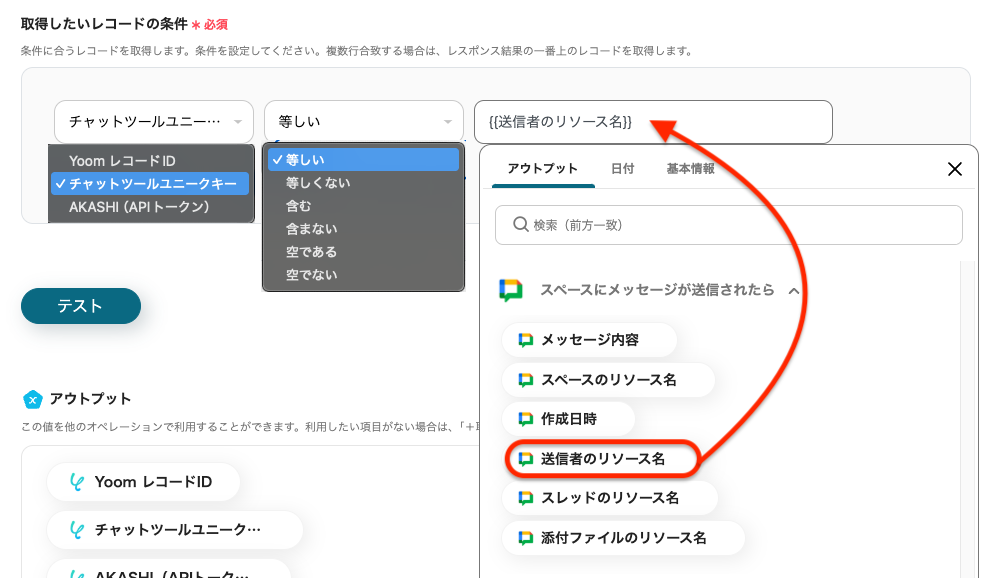Screen dimensions: 983x578
Task: Select メッセージ内容 output chip
Action: [x=589, y=340]
